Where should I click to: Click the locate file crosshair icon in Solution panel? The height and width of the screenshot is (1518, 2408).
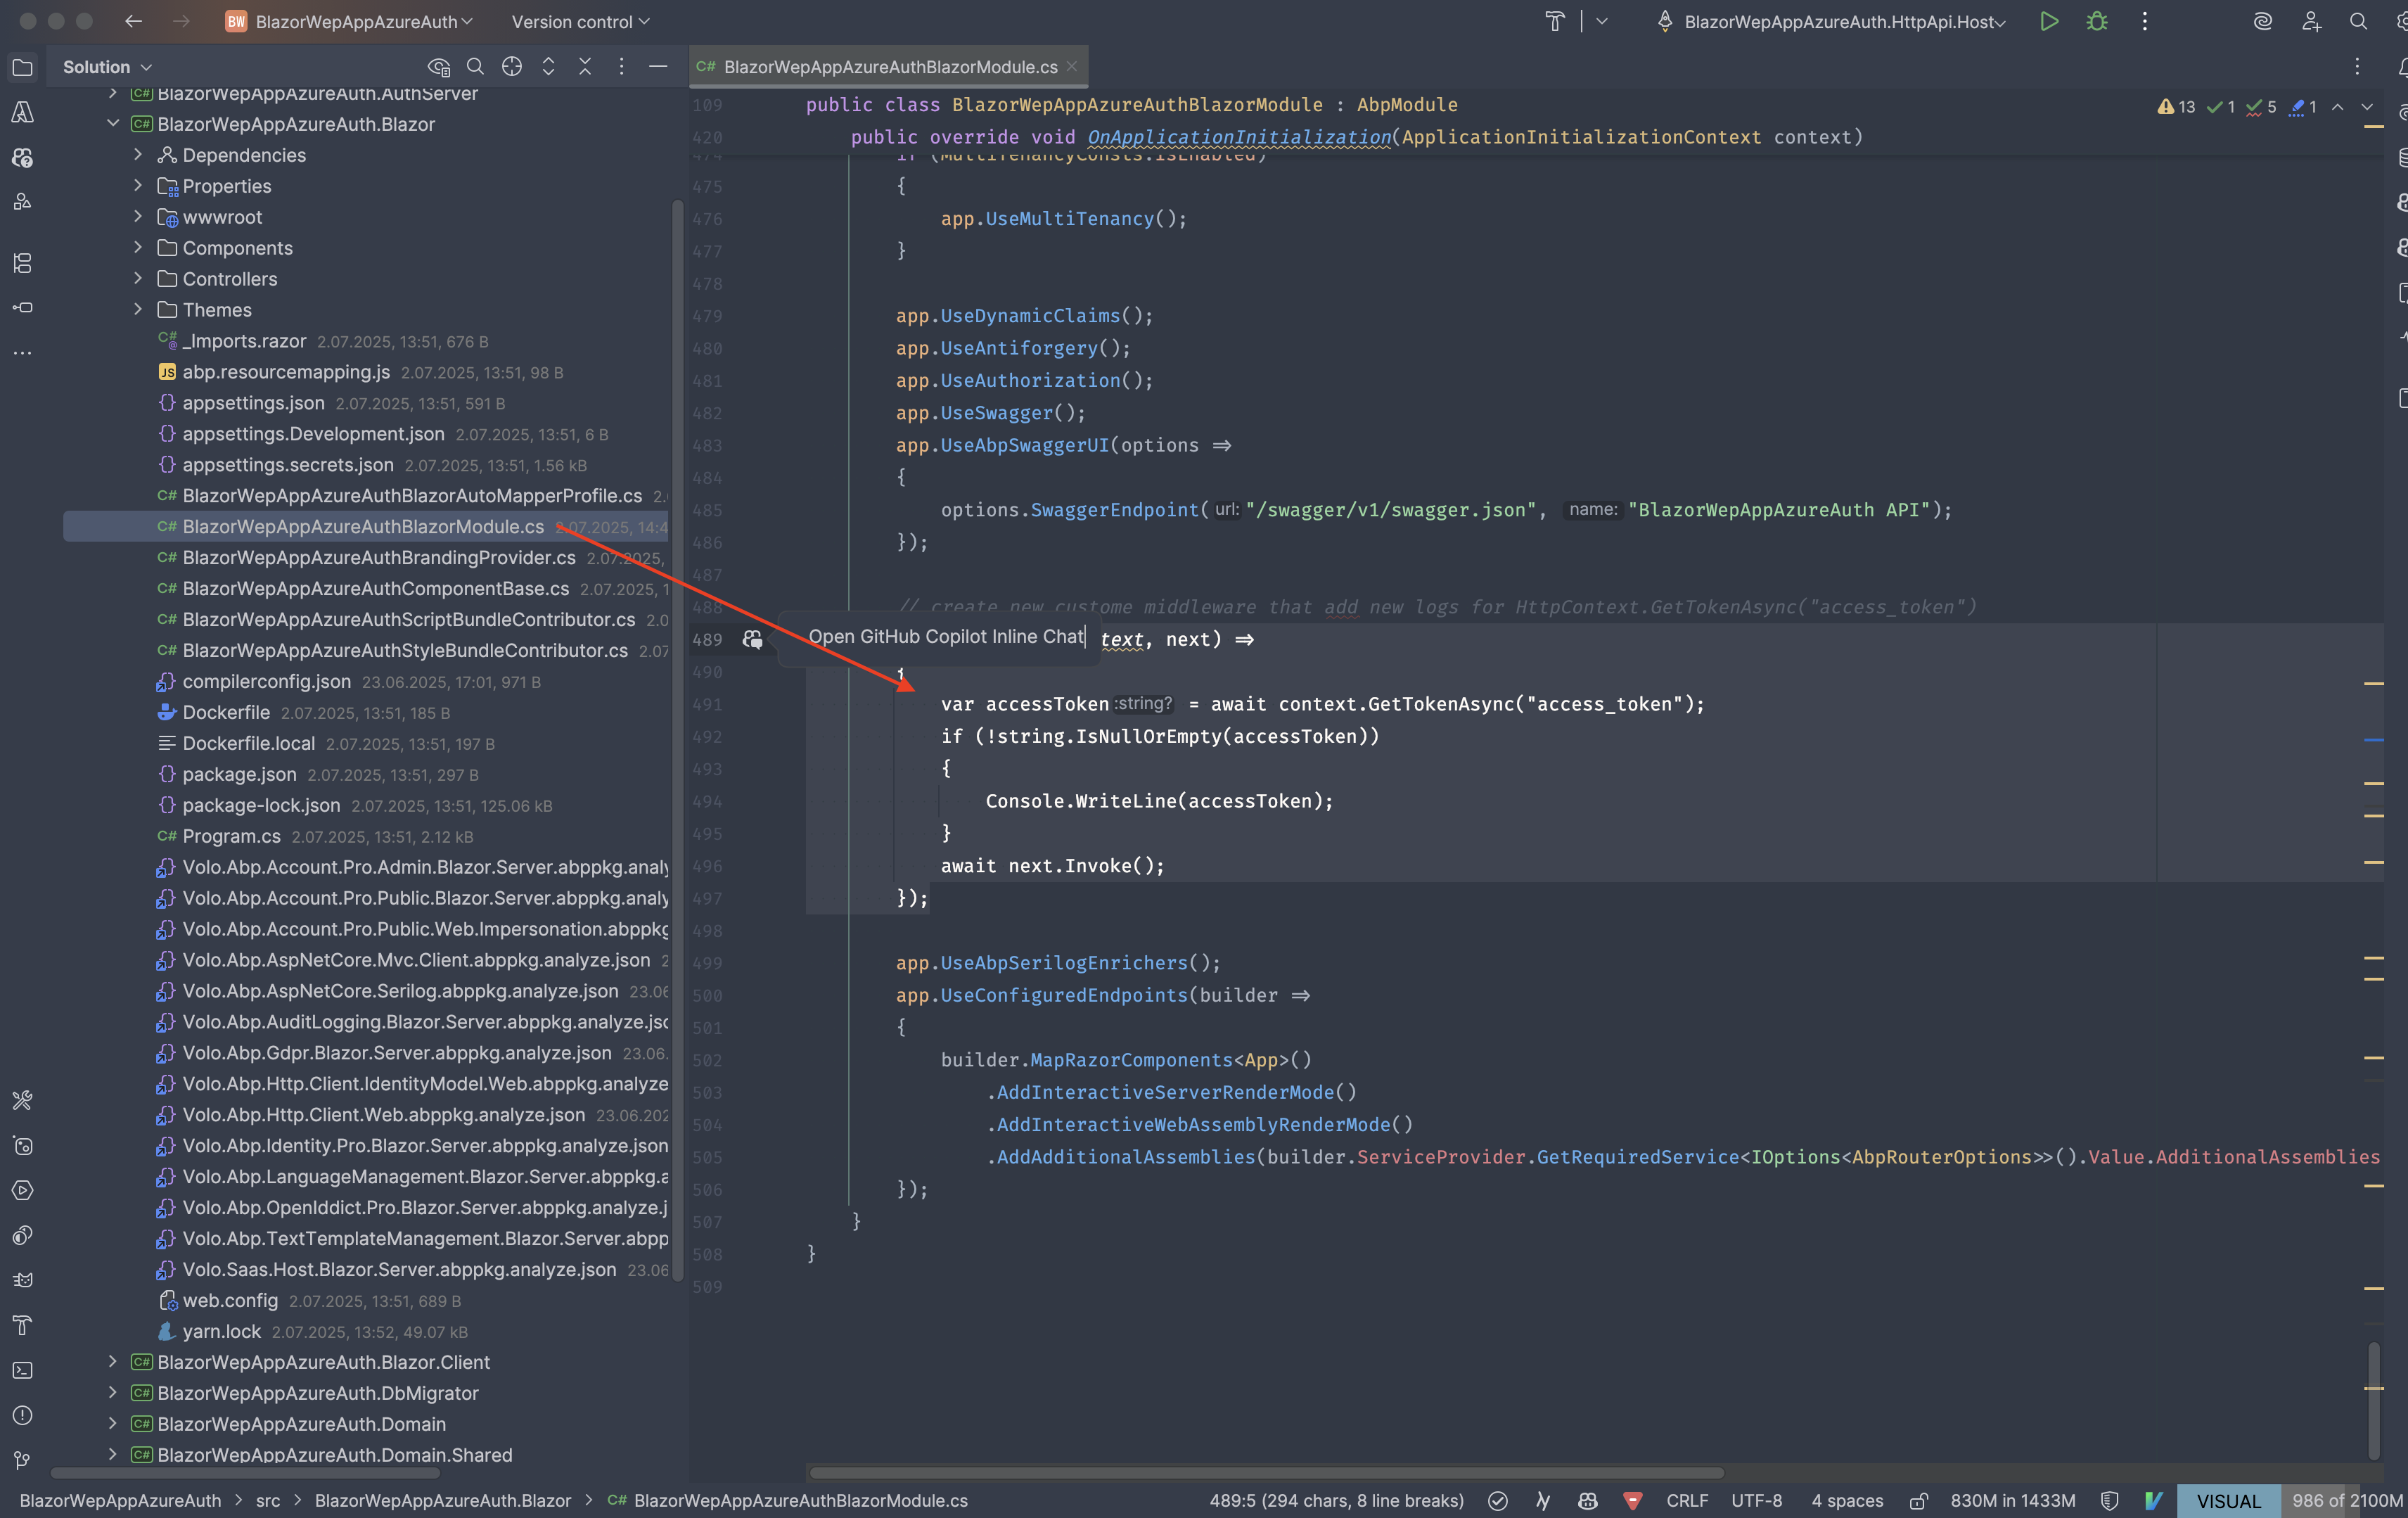click(x=512, y=67)
